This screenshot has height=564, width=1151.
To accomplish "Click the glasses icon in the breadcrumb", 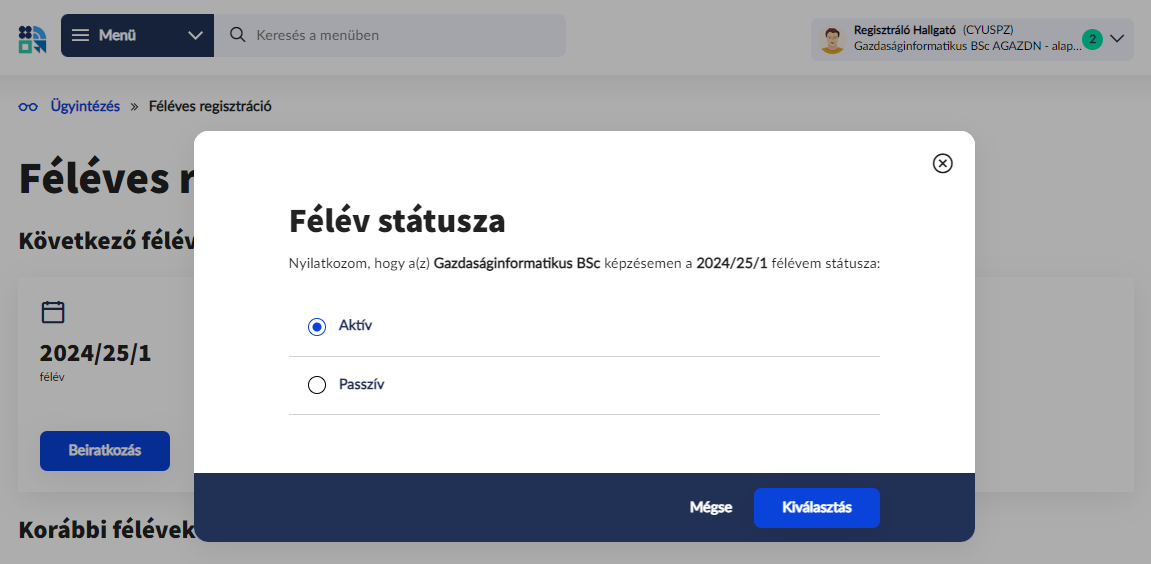I will click(28, 106).
